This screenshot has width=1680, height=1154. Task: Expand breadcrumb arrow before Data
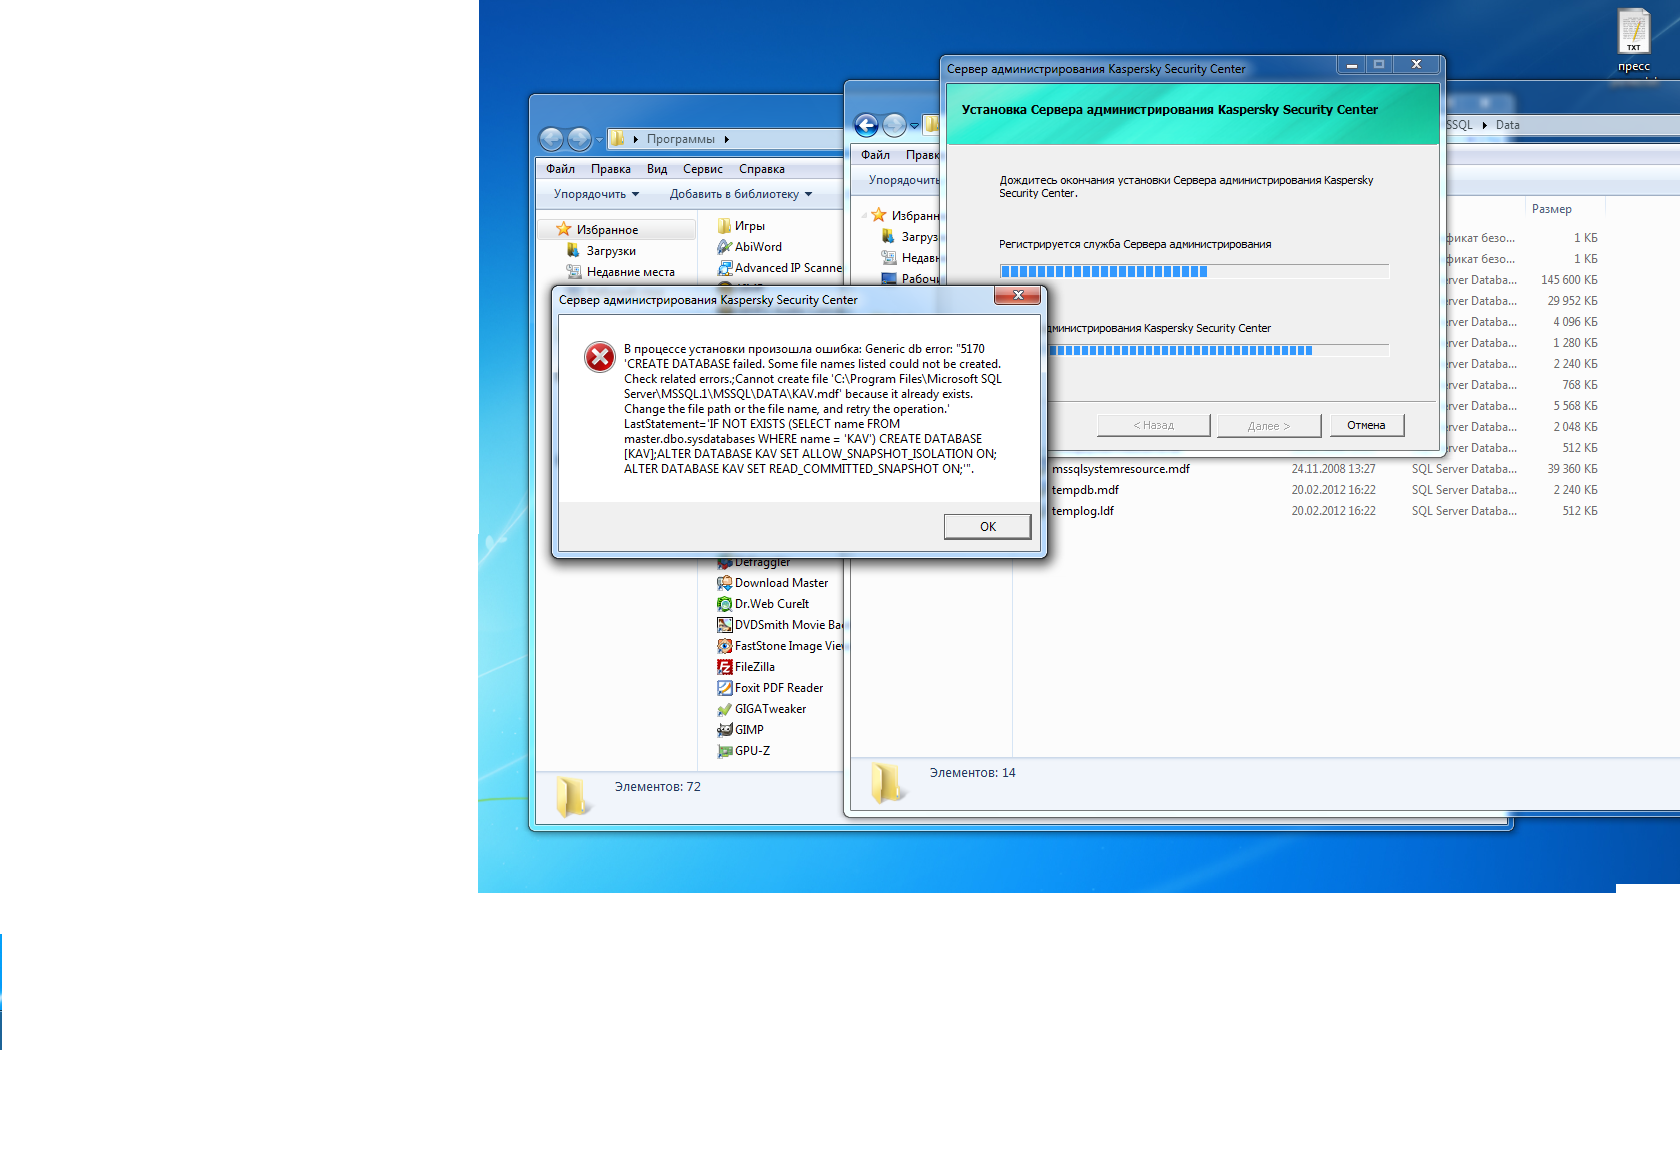coord(1485,125)
